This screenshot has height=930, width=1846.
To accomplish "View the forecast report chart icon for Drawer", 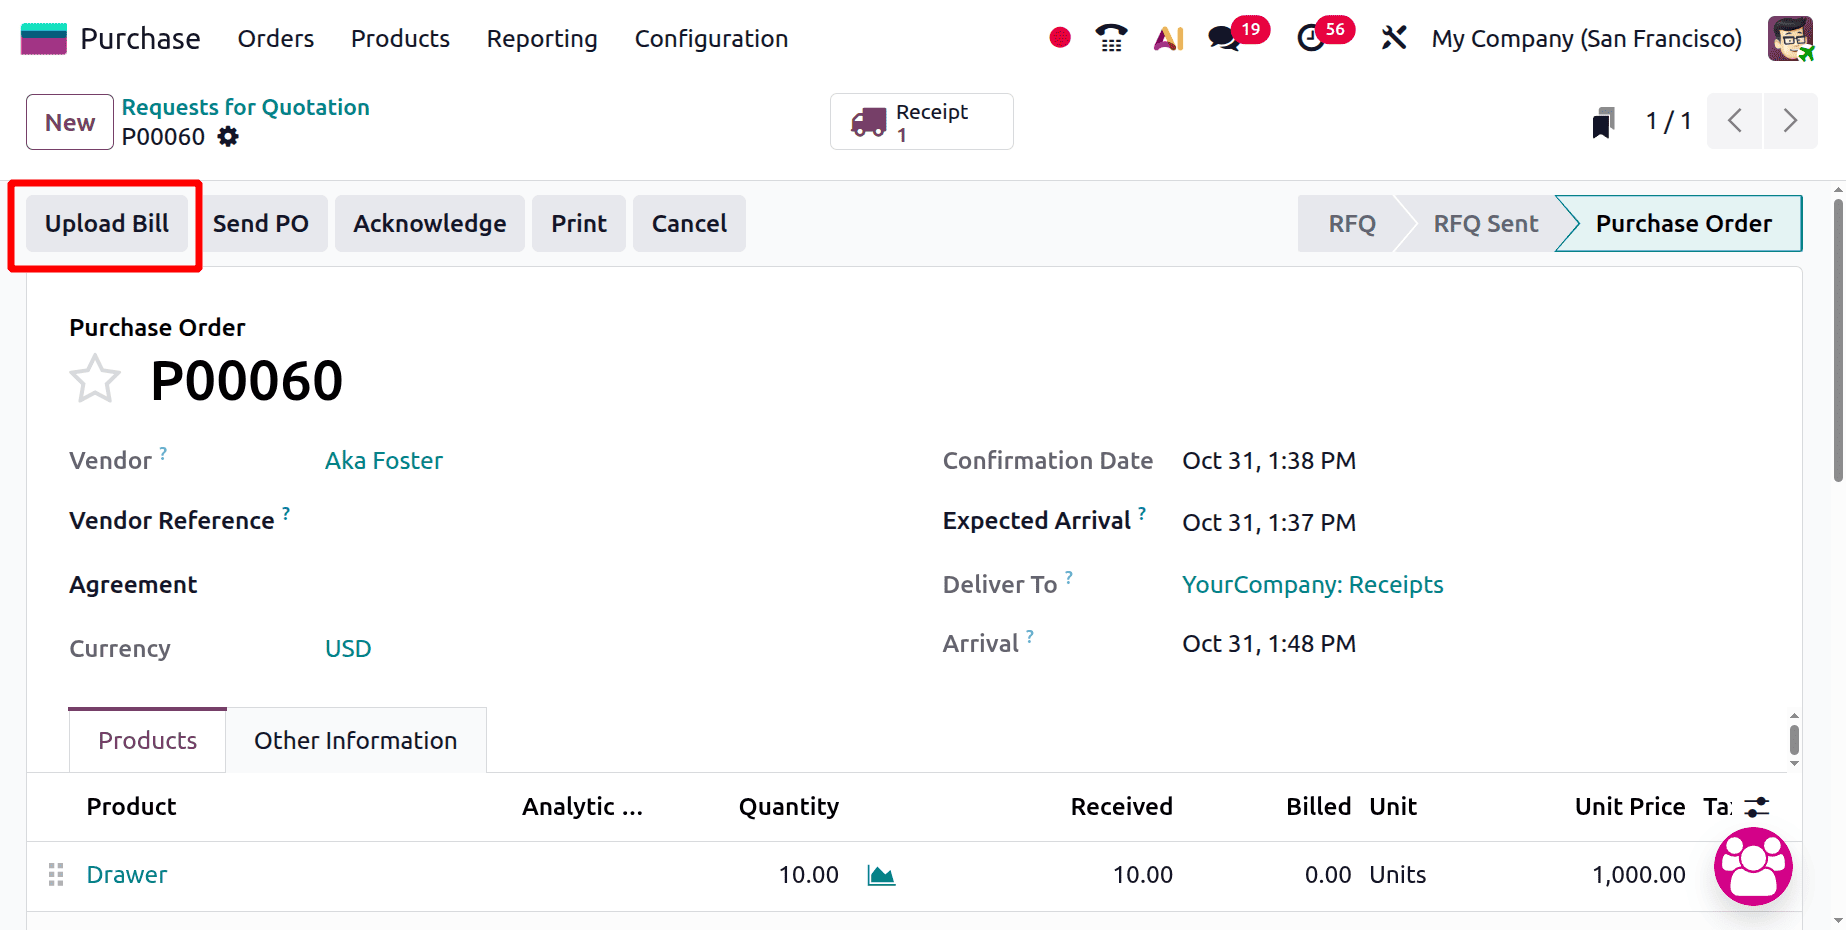I will pyautogui.click(x=881, y=874).
